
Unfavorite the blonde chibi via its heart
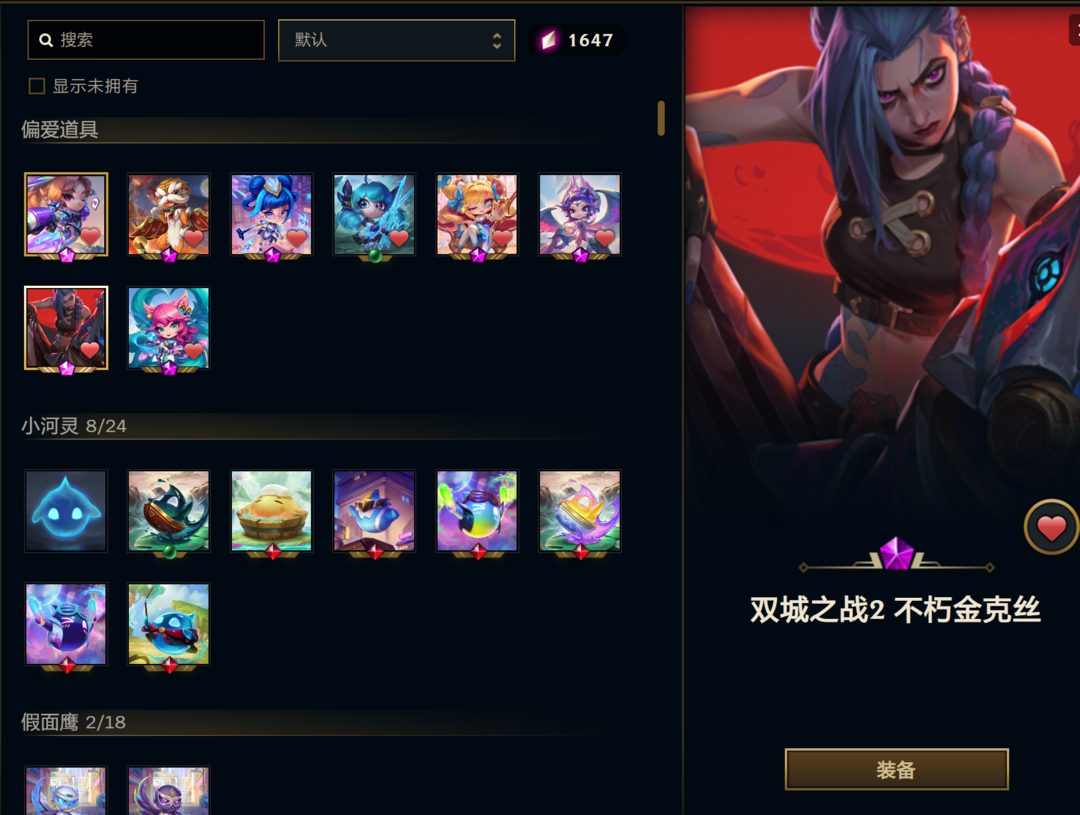pos(502,238)
